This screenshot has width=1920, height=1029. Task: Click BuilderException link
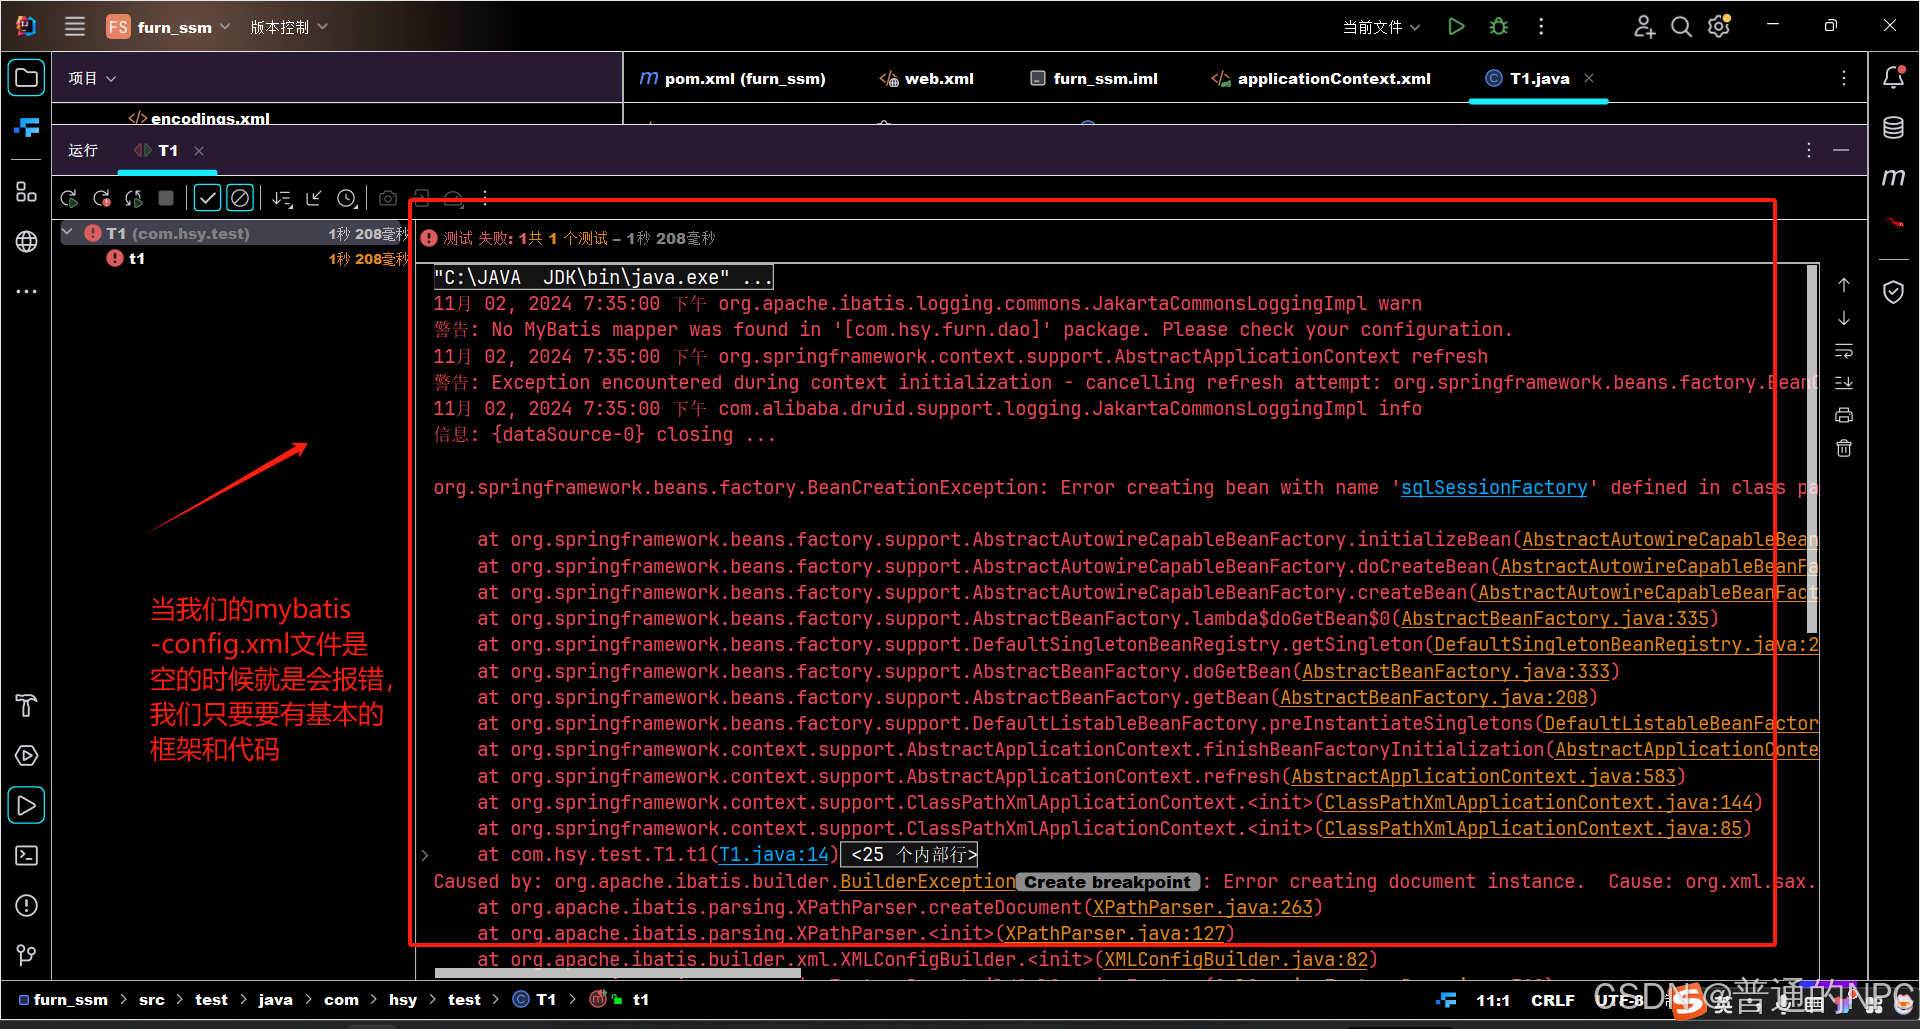pos(927,881)
